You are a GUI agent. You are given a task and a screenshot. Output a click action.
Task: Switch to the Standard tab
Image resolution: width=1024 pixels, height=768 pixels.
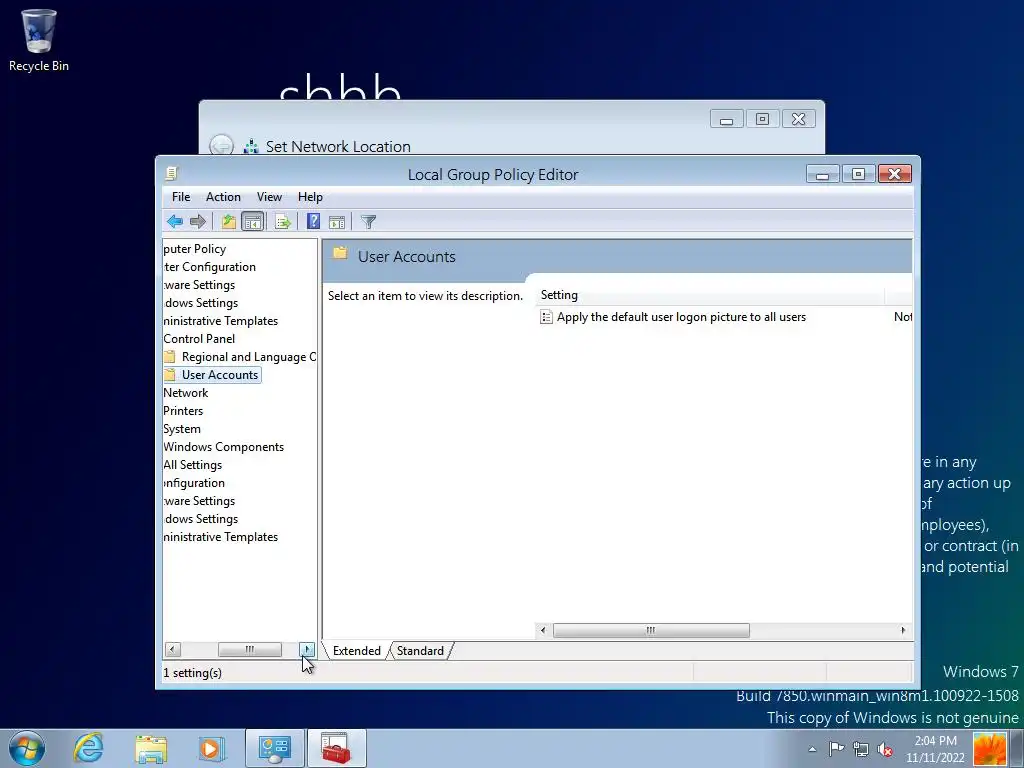[x=420, y=650]
